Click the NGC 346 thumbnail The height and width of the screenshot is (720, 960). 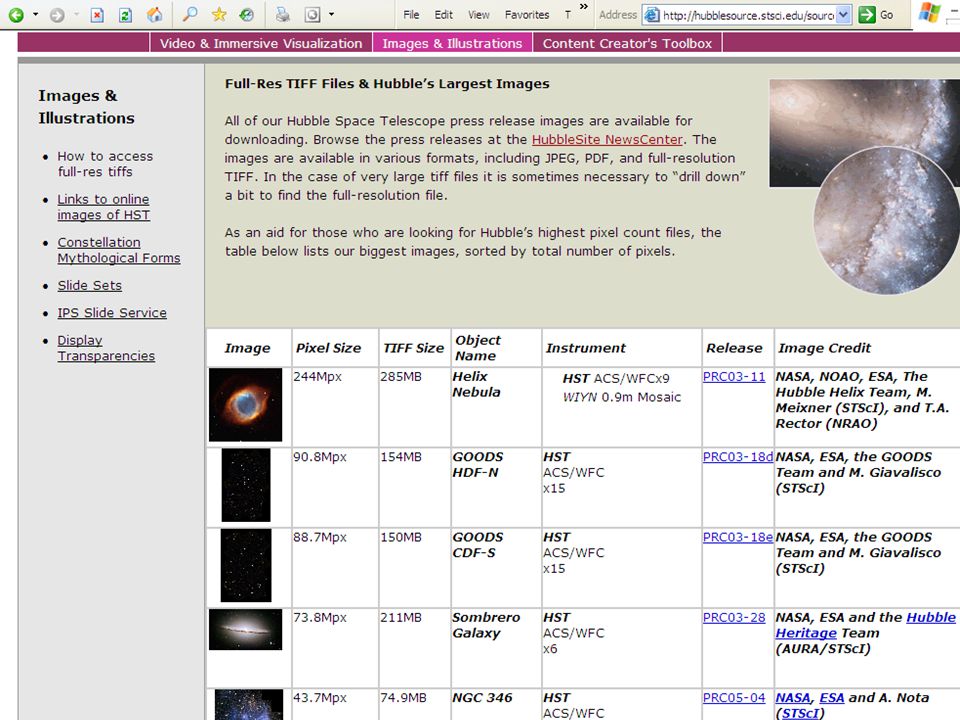(249, 705)
